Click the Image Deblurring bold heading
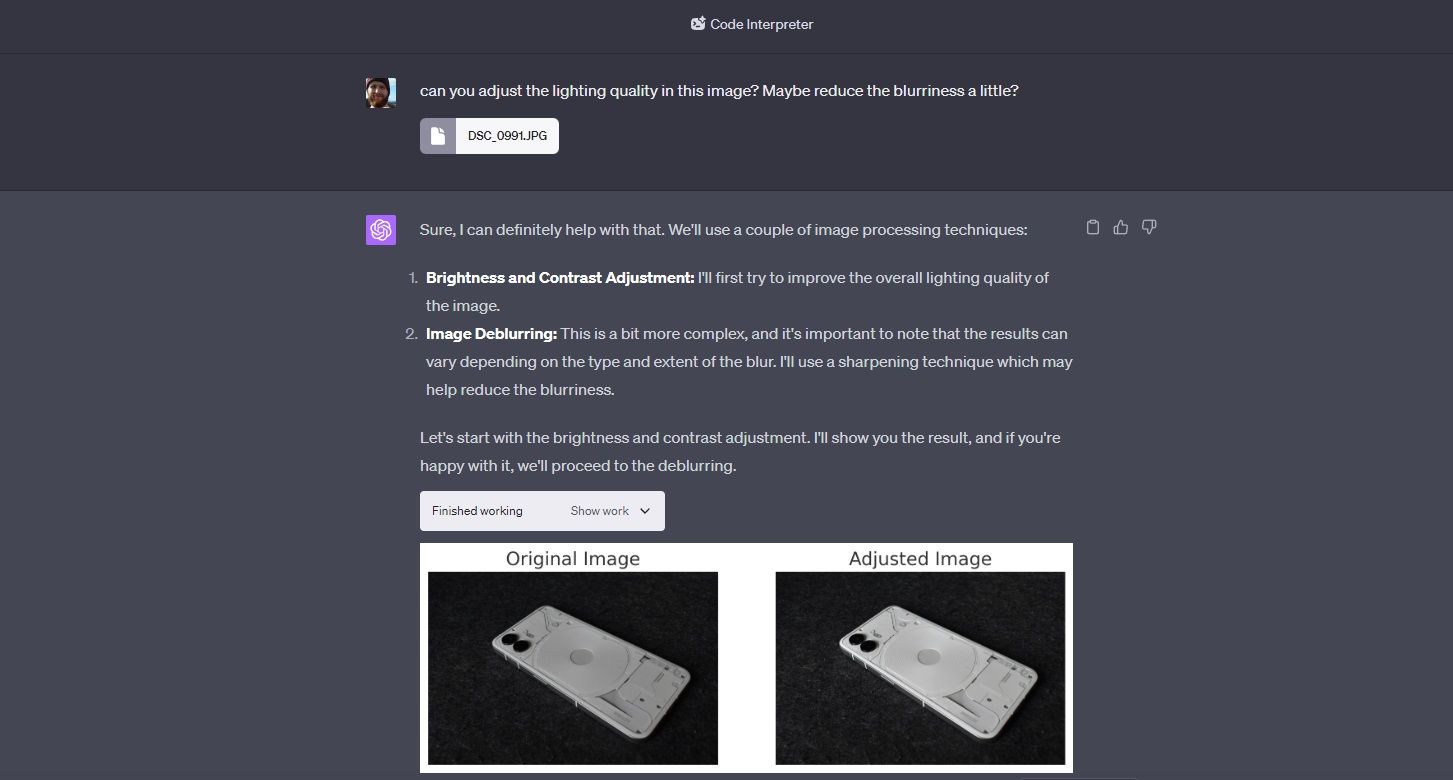Image resolution: width=1453 pixels, height=780 pixels. coord(491,334)
